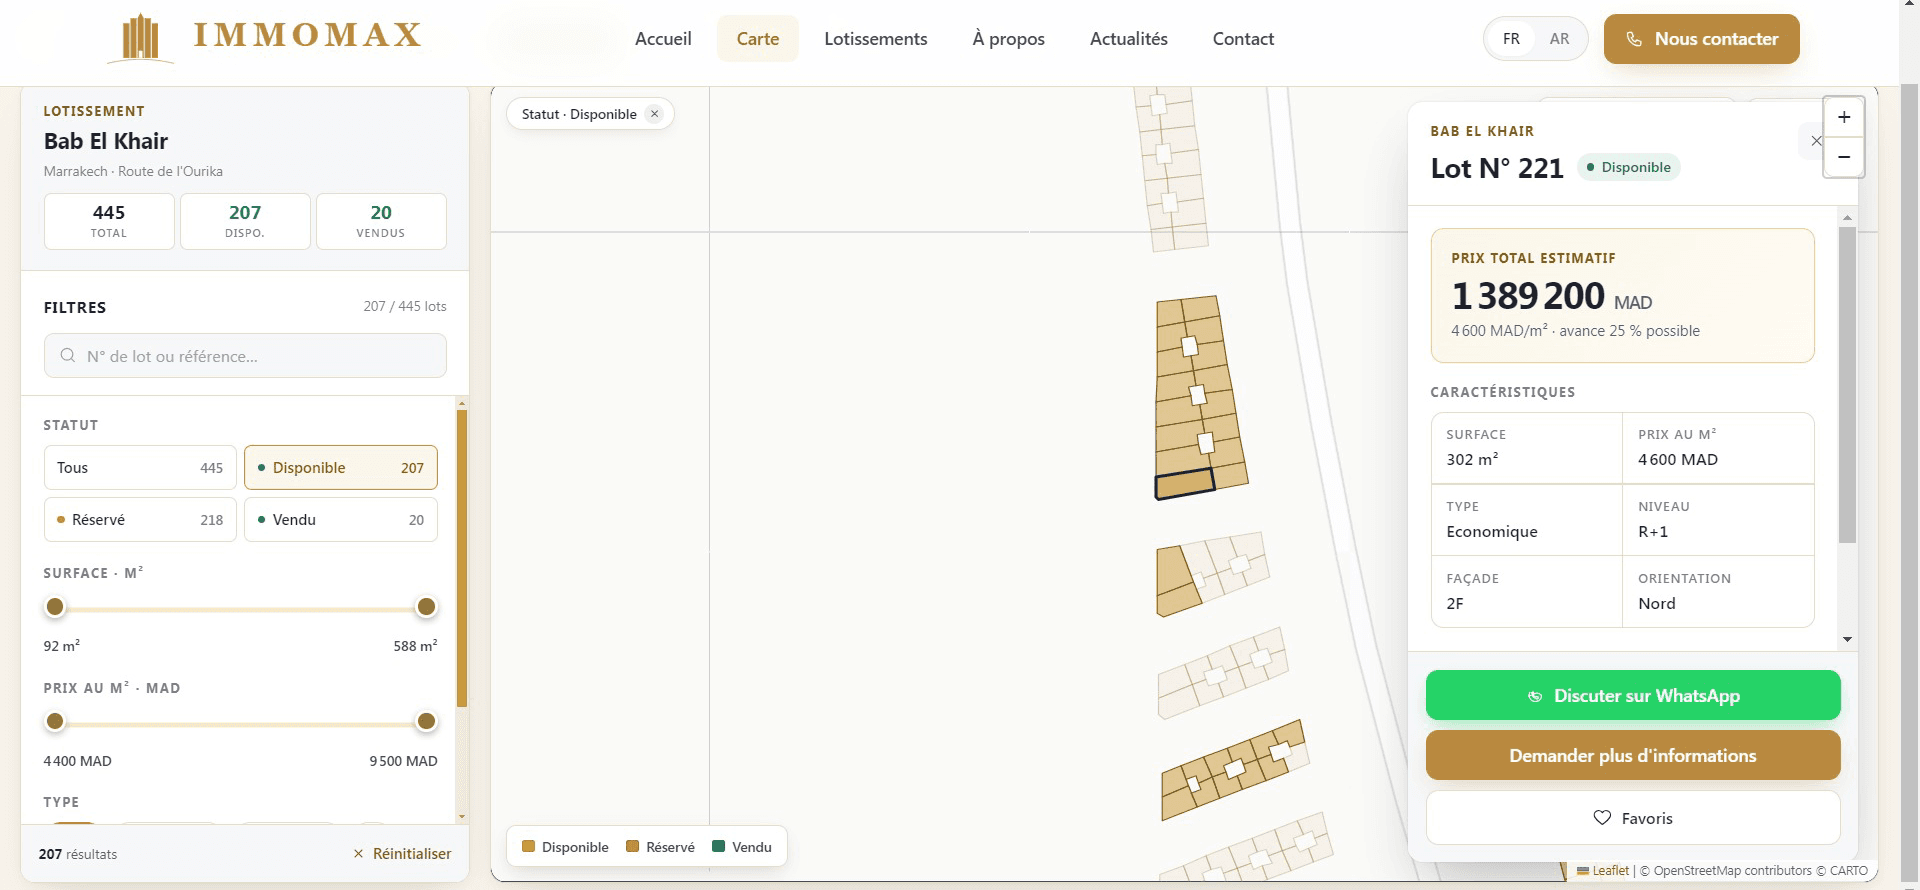Open the Accueil page
Screen dimensions: 1920x890
click(x=663, y=39)
